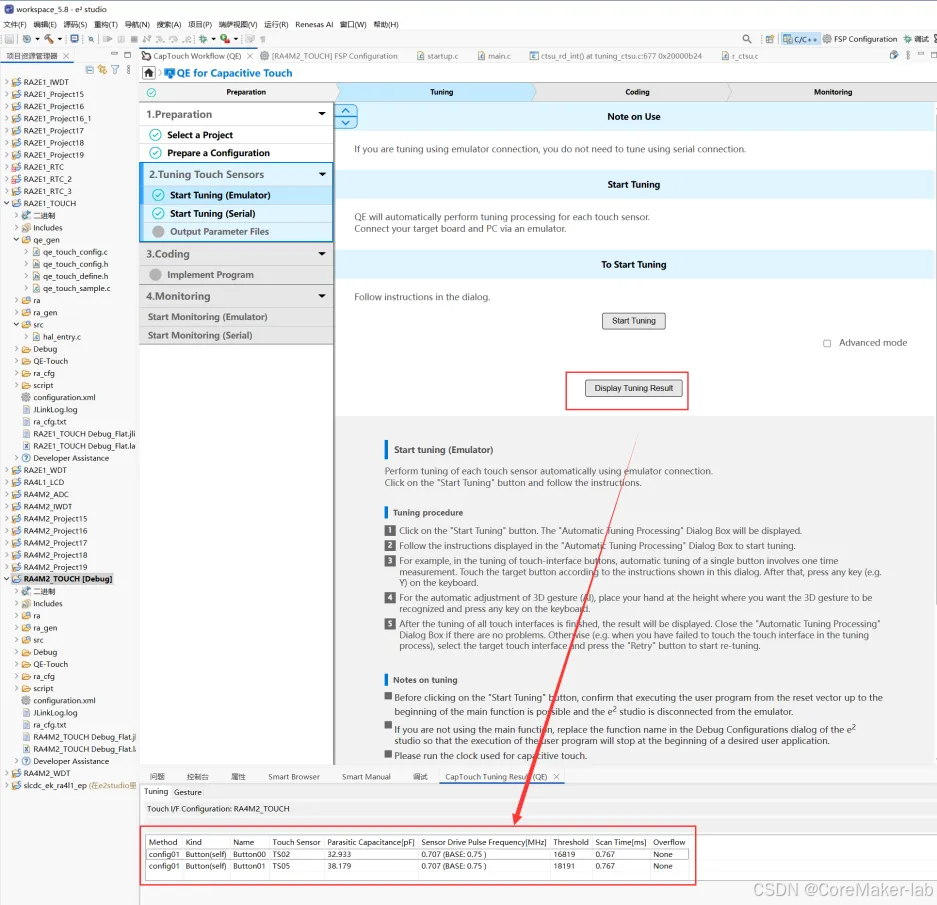Switch to the Gesture tab in tuning results

point(188,792)
